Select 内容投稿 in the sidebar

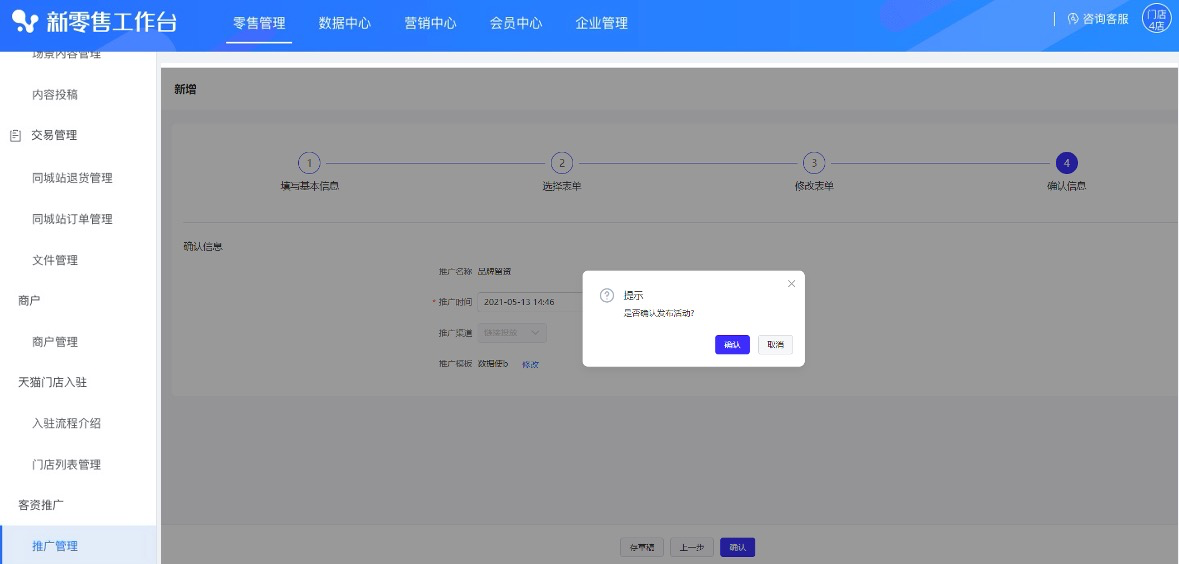pos(55,95)
